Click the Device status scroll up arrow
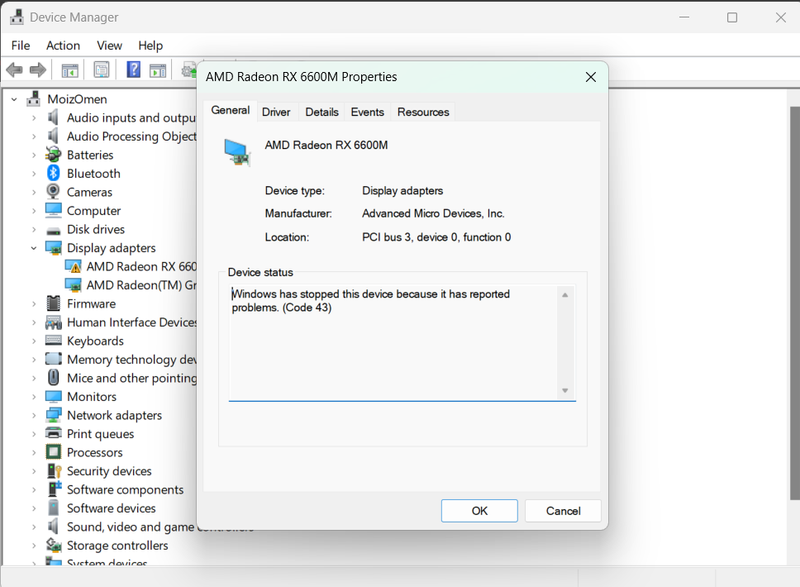 point(565,295)
